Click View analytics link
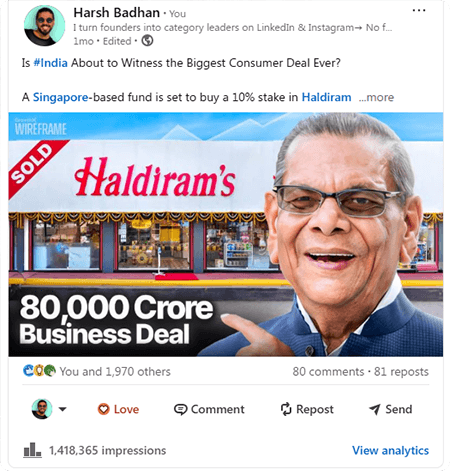 coord(390,450)
